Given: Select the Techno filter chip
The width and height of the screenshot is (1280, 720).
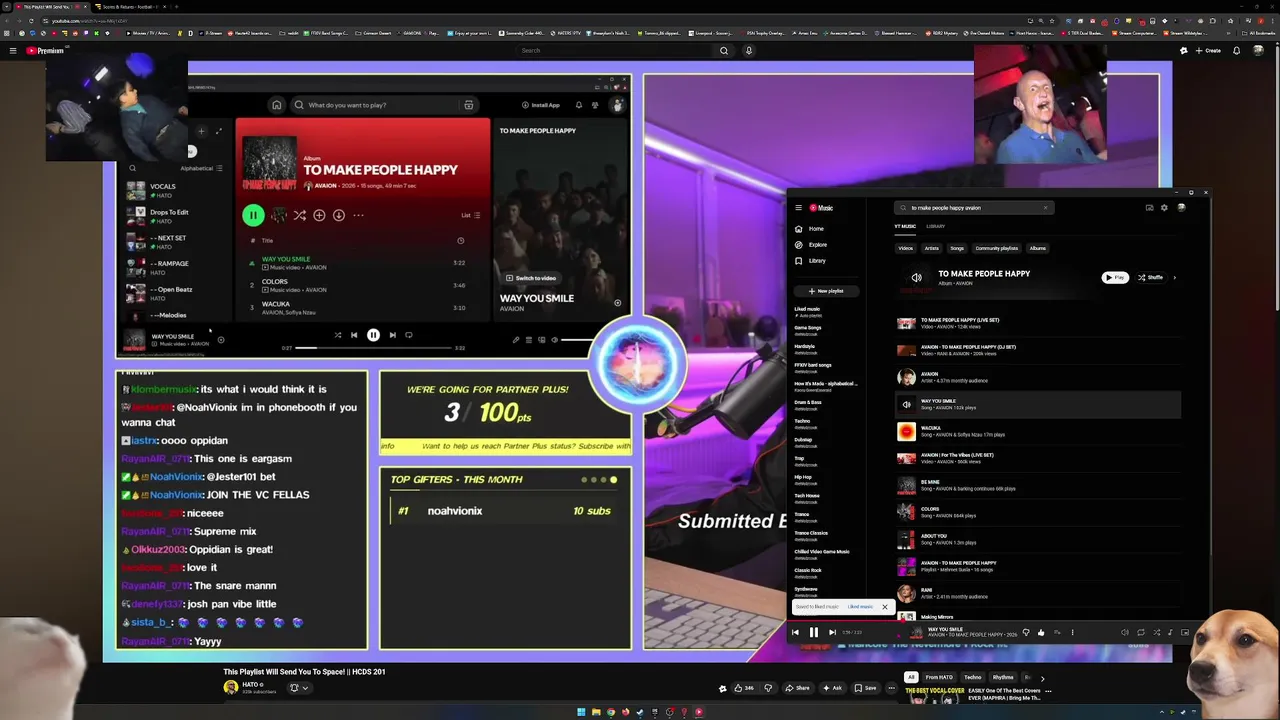Looking at the screenshot, I should point(972,677).
